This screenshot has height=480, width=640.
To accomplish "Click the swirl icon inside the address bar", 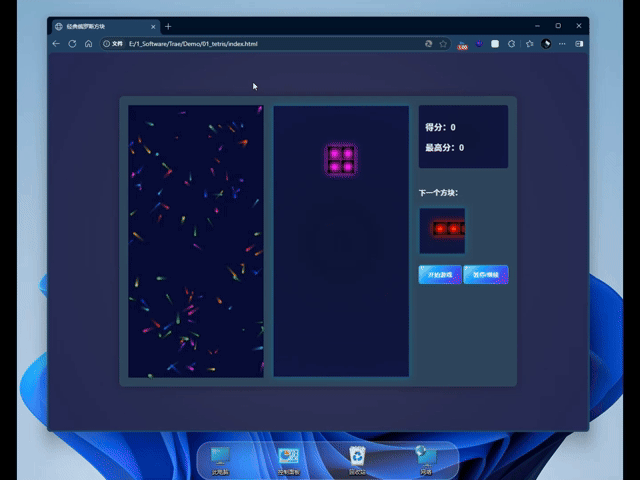I will (x=429, y=44).
